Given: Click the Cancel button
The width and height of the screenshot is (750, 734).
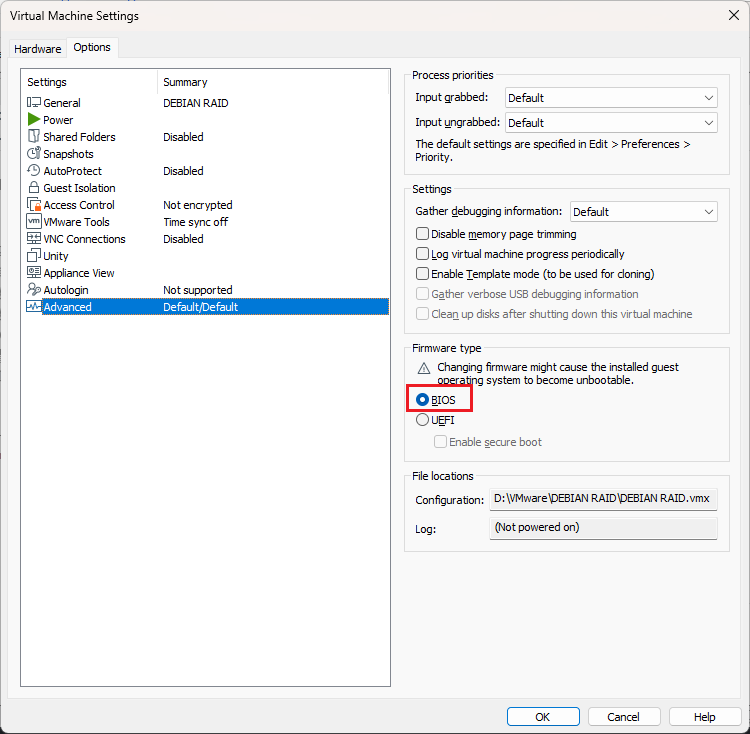Looking at the screenshot, I should [x=624, y=717].
